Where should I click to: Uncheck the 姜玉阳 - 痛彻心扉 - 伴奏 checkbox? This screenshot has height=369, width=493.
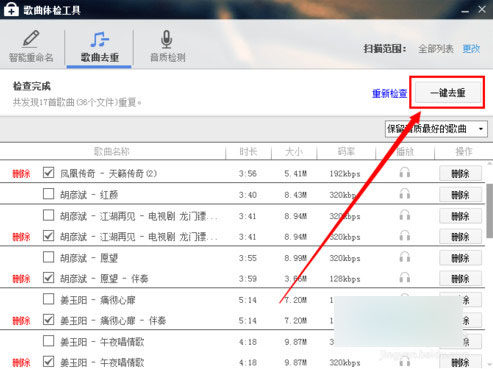pyautogui.click(x=49, y=320)
